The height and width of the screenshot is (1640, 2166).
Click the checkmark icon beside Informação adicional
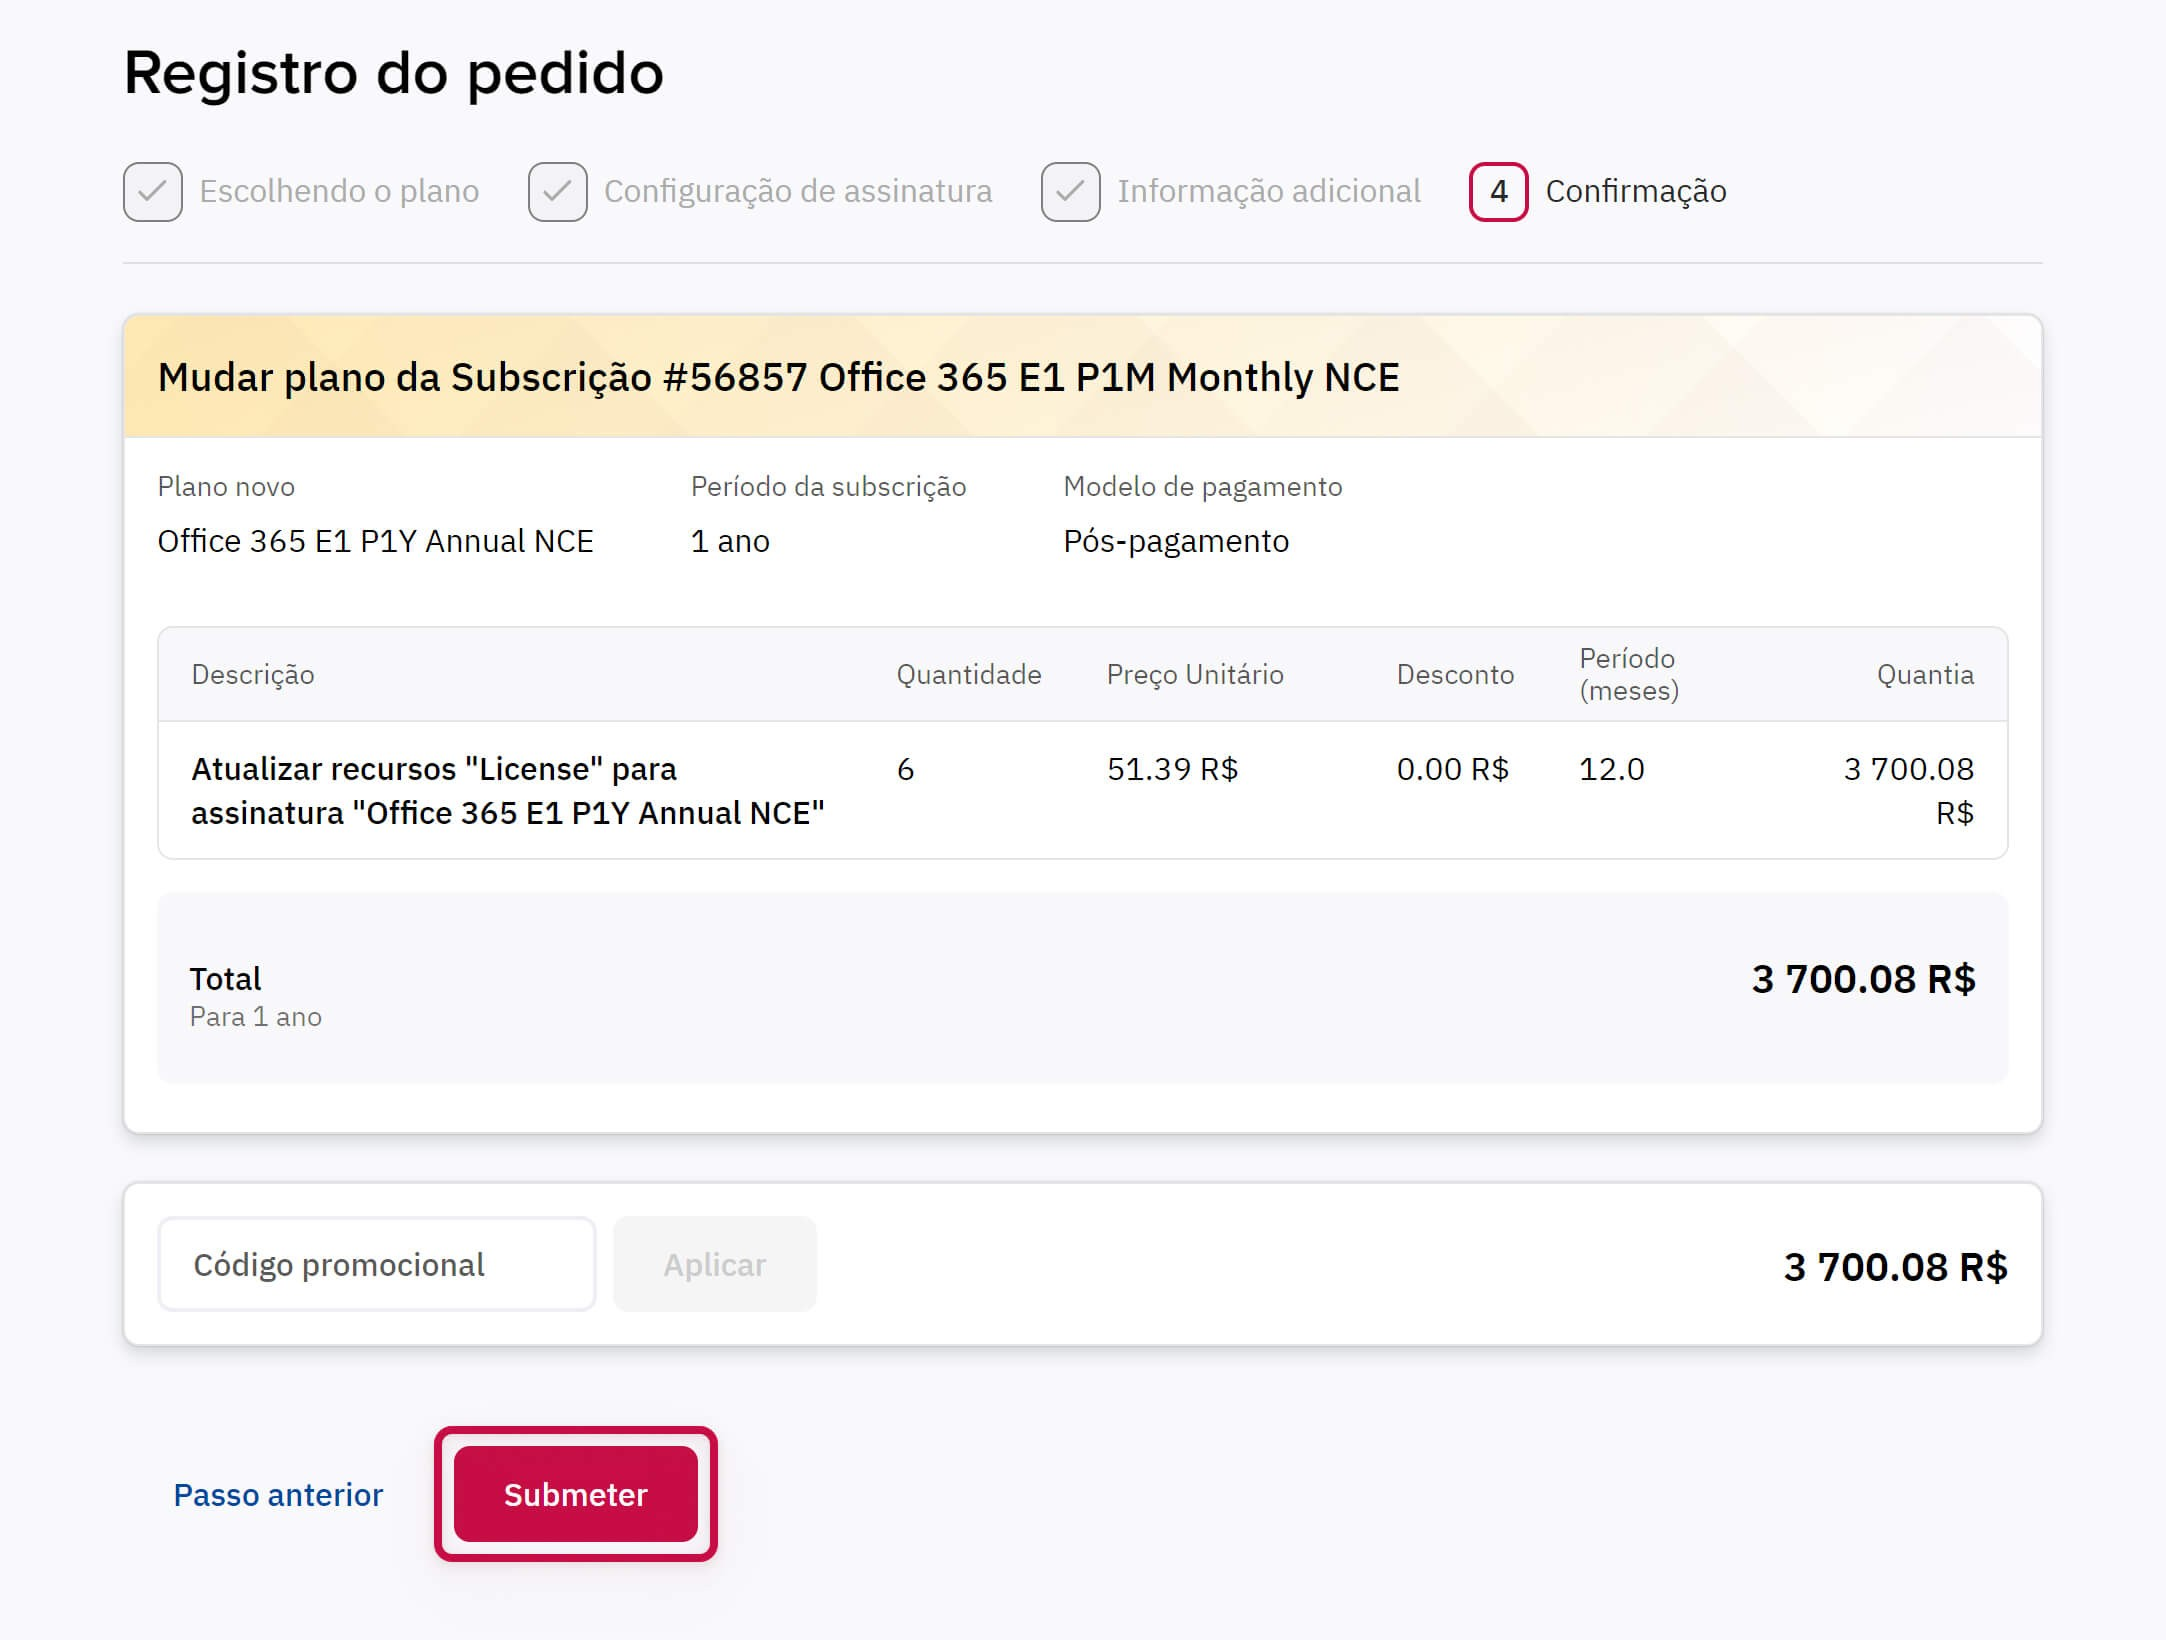pos(1071,191)
